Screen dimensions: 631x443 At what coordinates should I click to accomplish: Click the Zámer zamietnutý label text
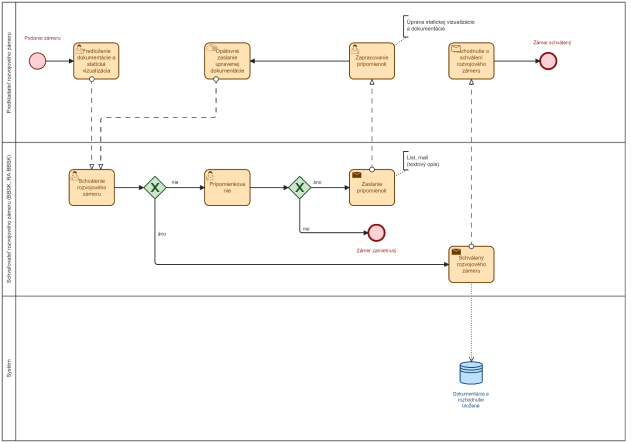pos(377,251)
